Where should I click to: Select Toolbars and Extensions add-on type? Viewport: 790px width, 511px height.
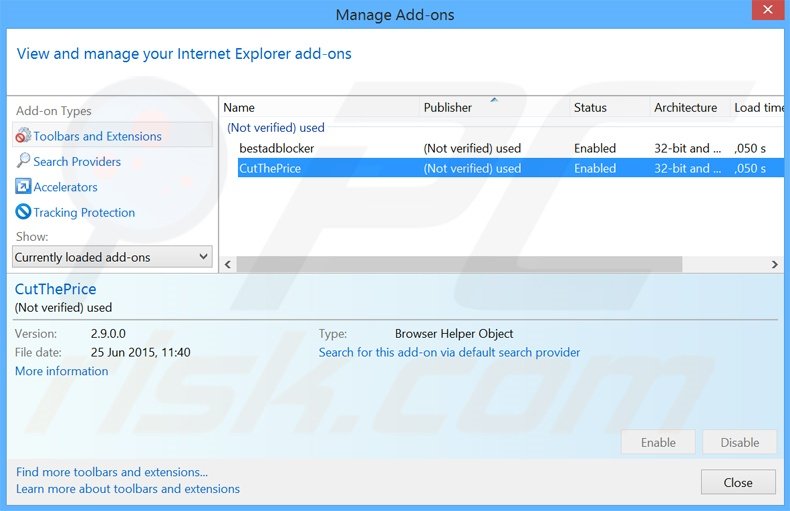(x=112, y=136)
